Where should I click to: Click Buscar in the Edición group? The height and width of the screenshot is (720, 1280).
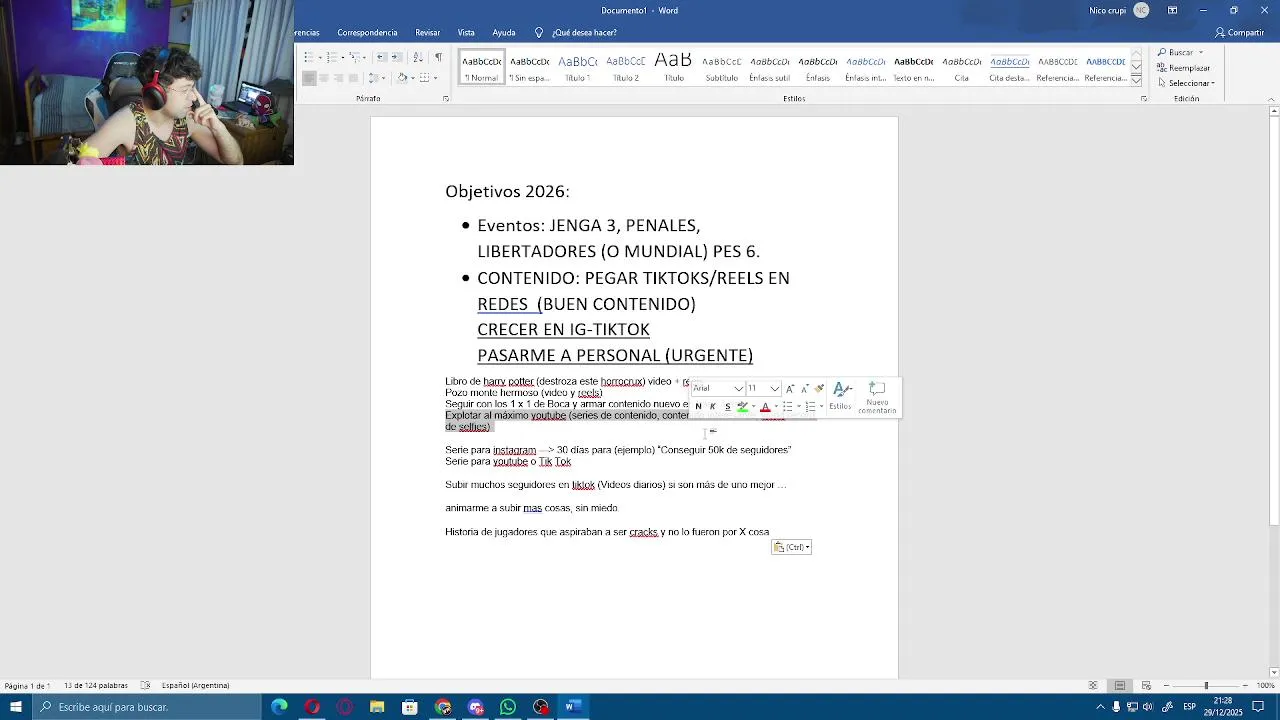click(1175, 52)
